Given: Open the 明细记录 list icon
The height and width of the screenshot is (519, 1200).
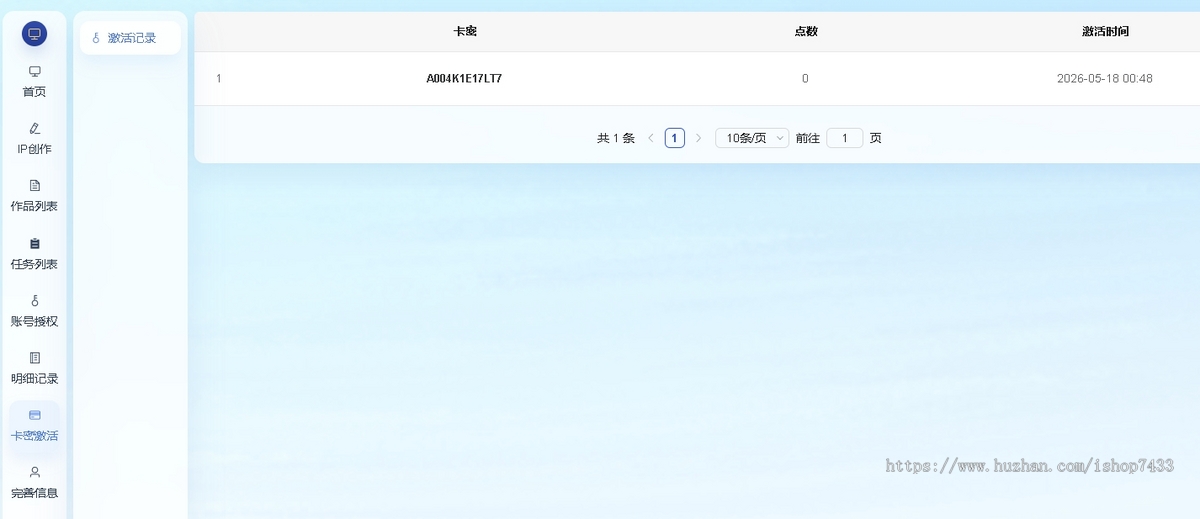Looking at the screenshot, I should pyautogui.click(x=35, y=357).
